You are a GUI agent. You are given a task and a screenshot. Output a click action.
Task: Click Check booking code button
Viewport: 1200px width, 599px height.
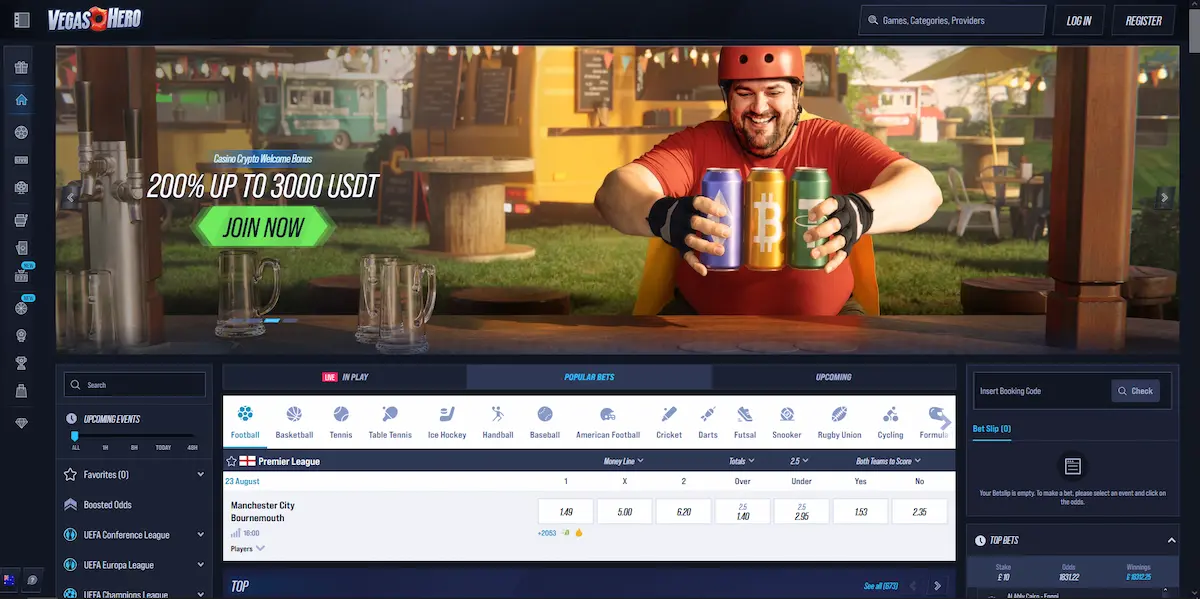pyautogui.click(x=1136, y=391)
